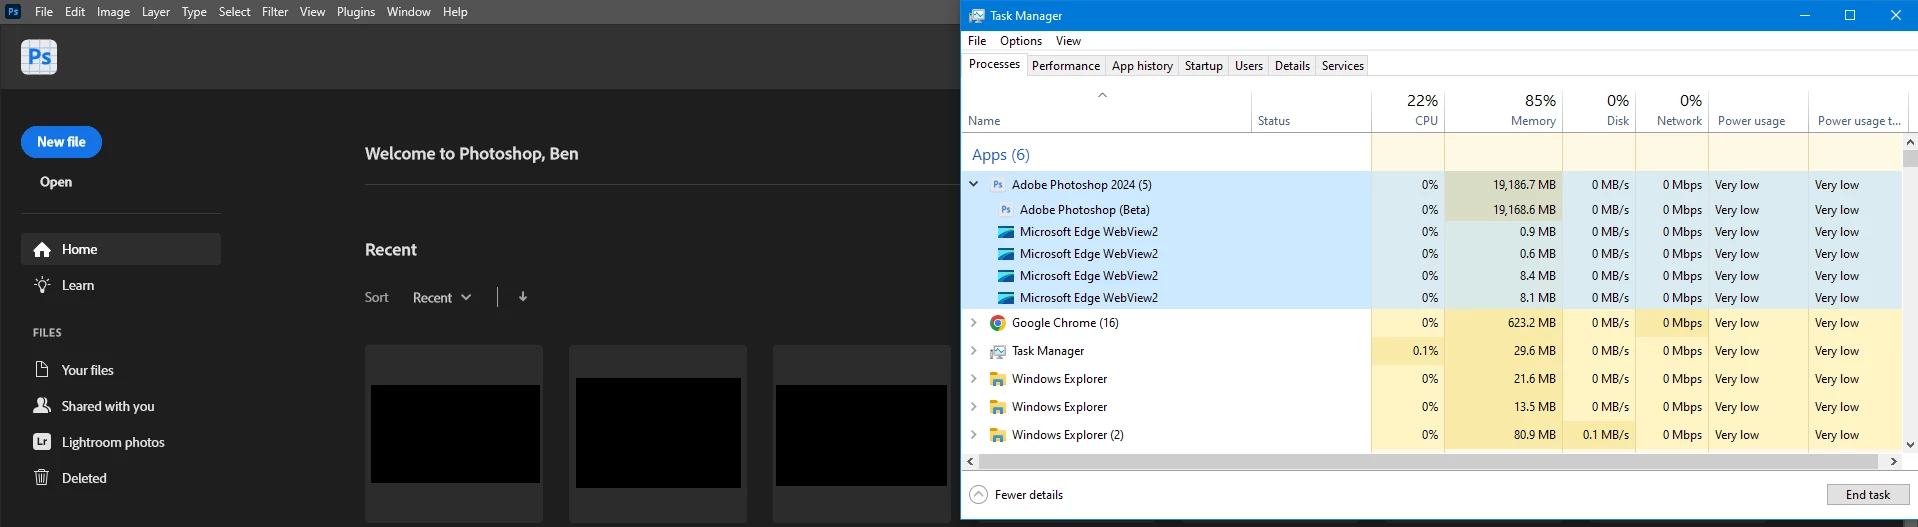Screen dimensions: 1918x527
Task: Switch to the Startup tab
Action: tap(1203, 66)
